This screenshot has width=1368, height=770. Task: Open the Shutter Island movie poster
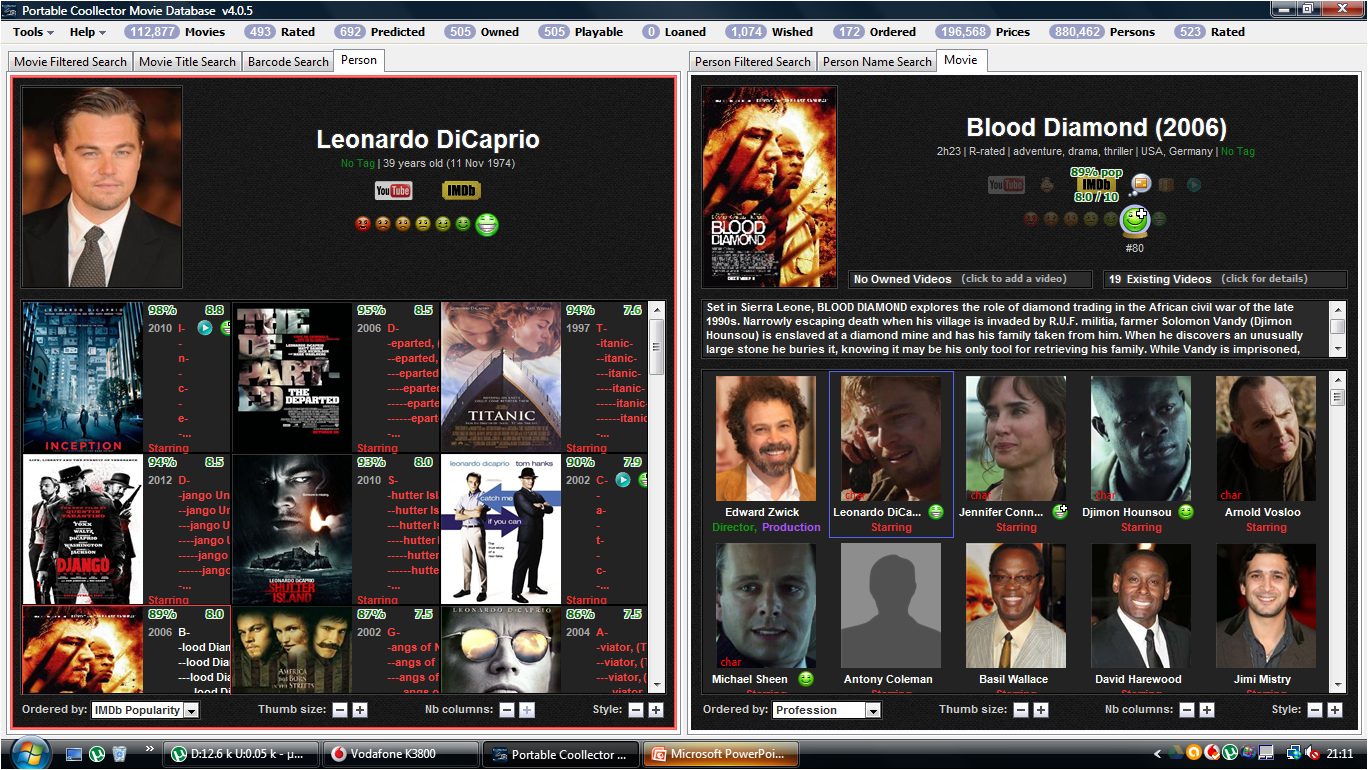[x=292, y=530]
